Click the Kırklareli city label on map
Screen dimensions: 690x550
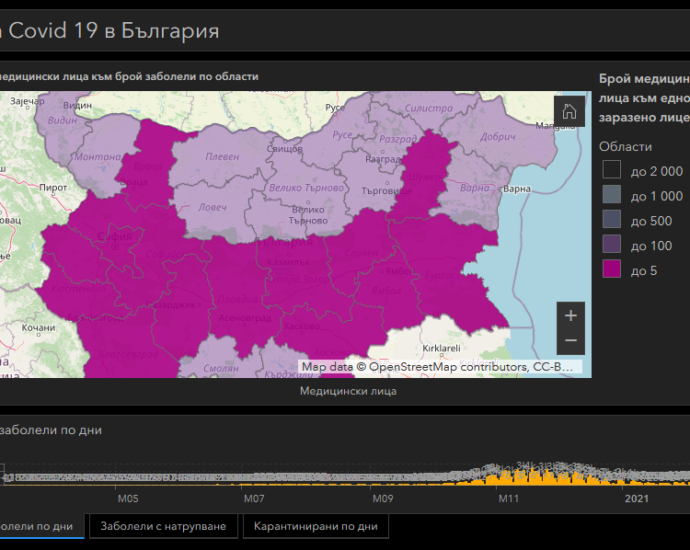441,348
